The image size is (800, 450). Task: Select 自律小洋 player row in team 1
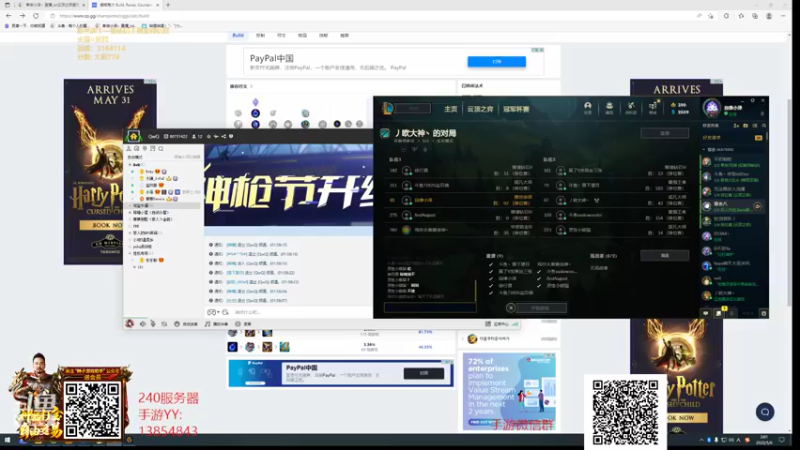(x=461, y=201)
